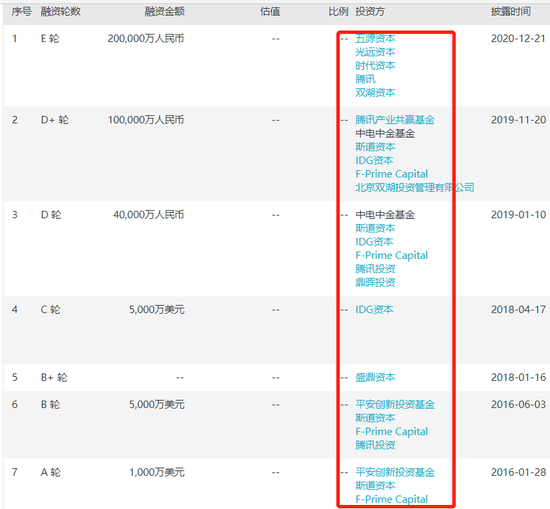Open 斯道资本 link in B轮 row
Screen dimensions: 550x509
375,418
